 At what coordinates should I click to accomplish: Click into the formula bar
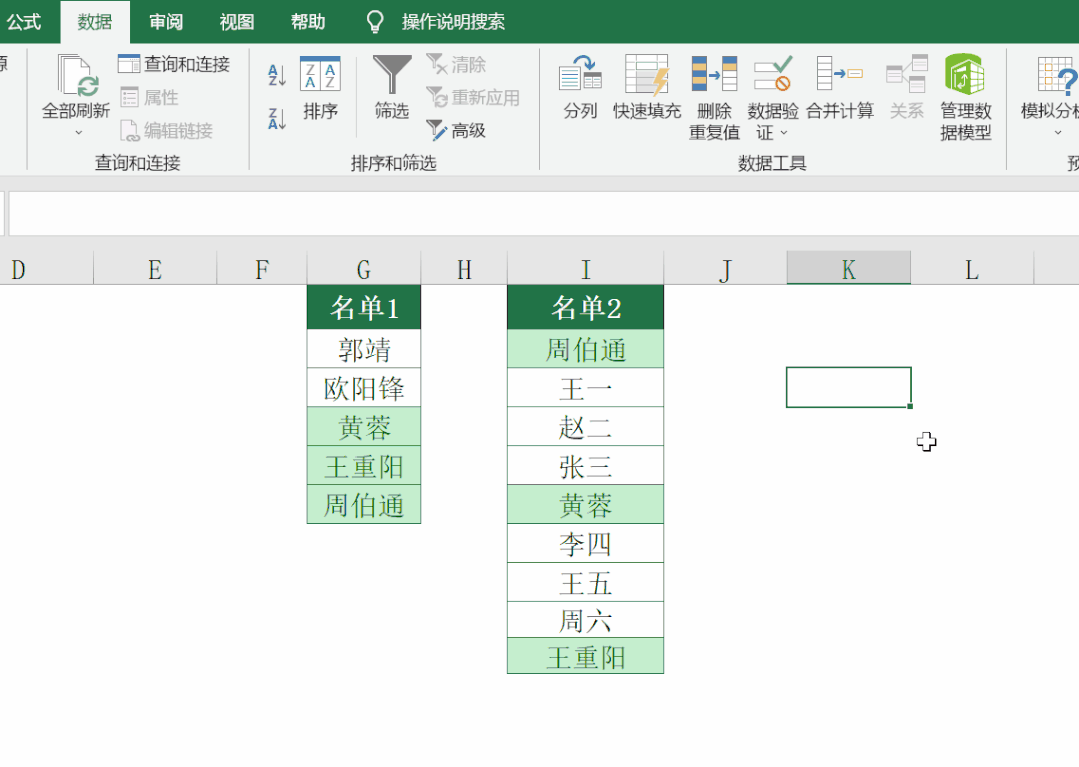pos(543,213)
